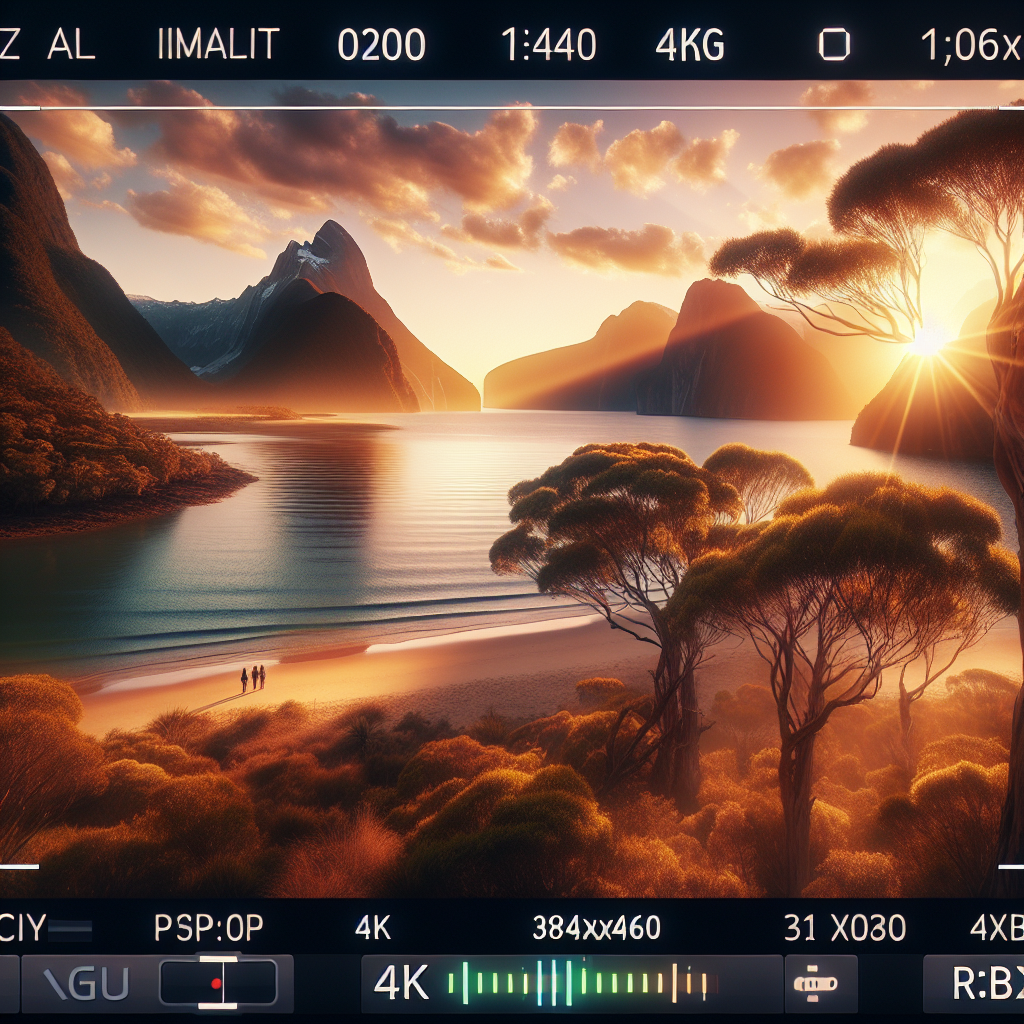This screenshot has width=1024, height=1024.
Task: Click the PSP:0P indicator
Action: [208, 929]
